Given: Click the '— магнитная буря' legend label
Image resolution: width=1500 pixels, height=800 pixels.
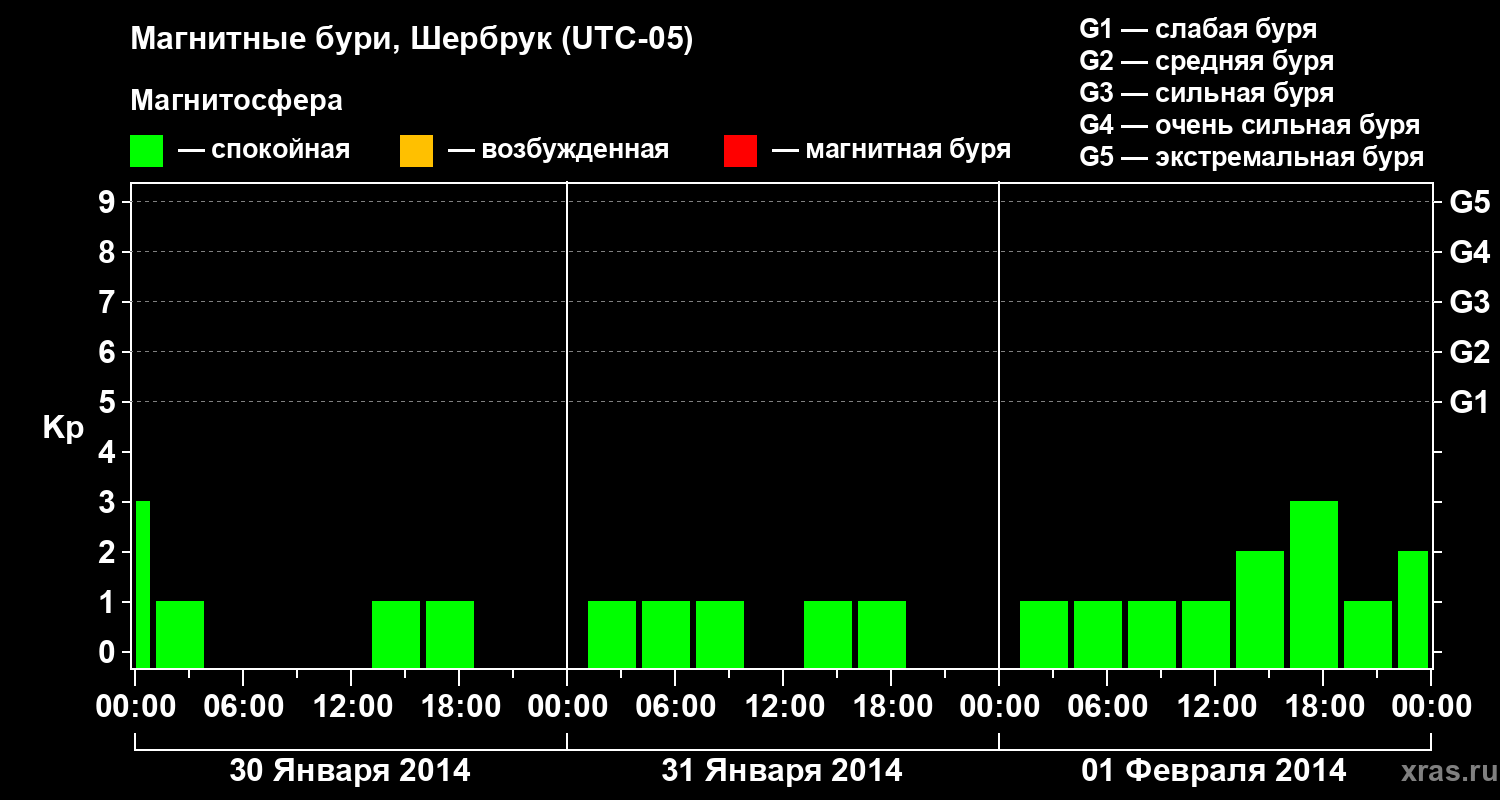Looking at the screenshot, I should click(x=892, y=150).
